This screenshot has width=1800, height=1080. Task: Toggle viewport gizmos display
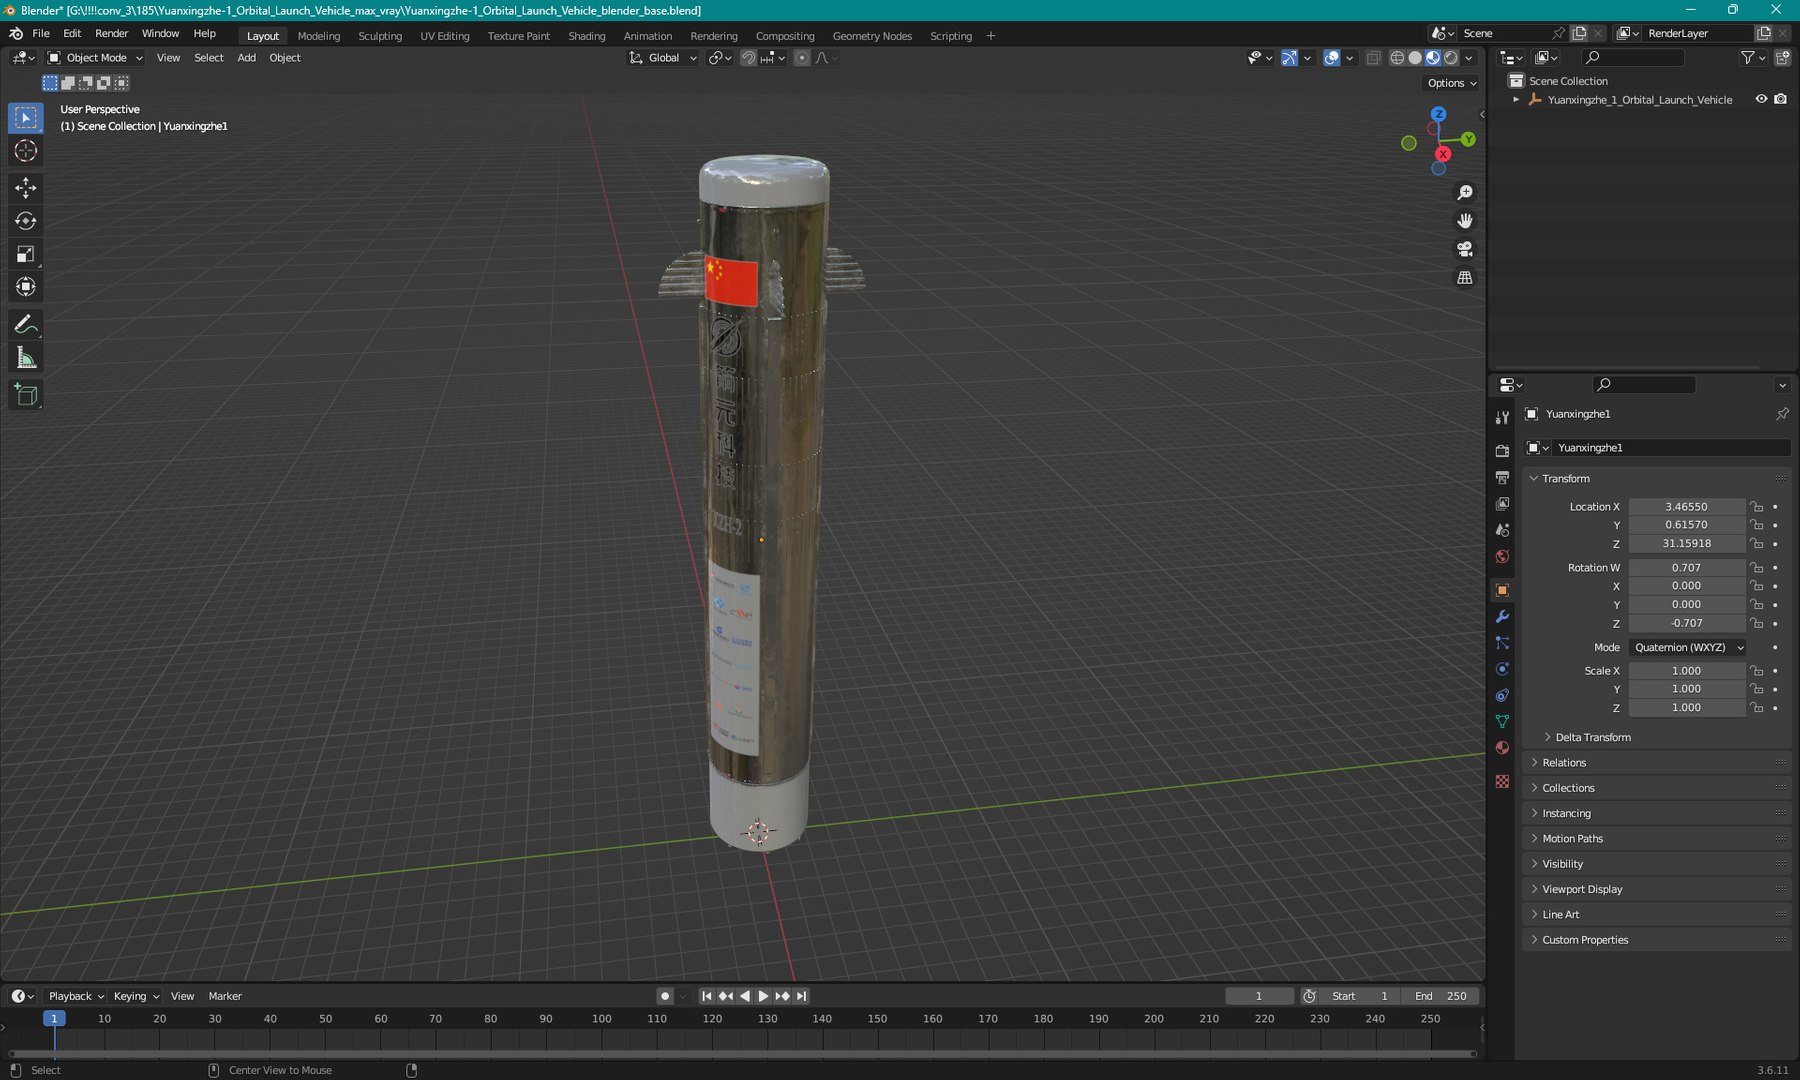[1289, 58]
